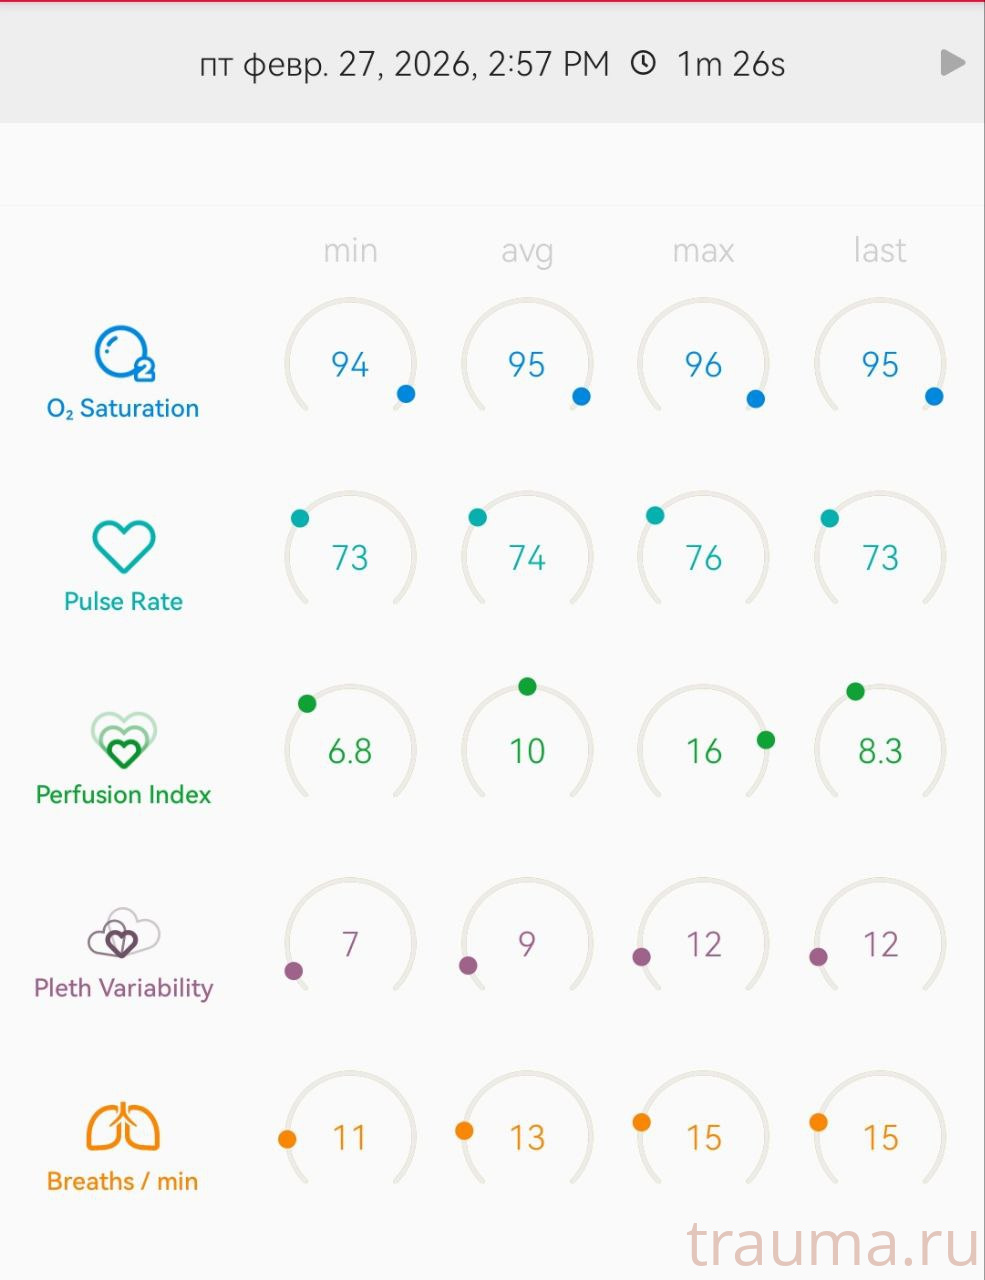Viewport: 985px width, 1280px height.
Task: Open the recording date and time text
Action: tap(404, 64)
